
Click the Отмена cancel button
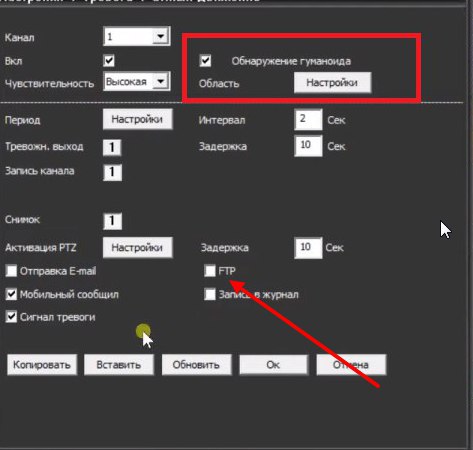coord(351,365)
